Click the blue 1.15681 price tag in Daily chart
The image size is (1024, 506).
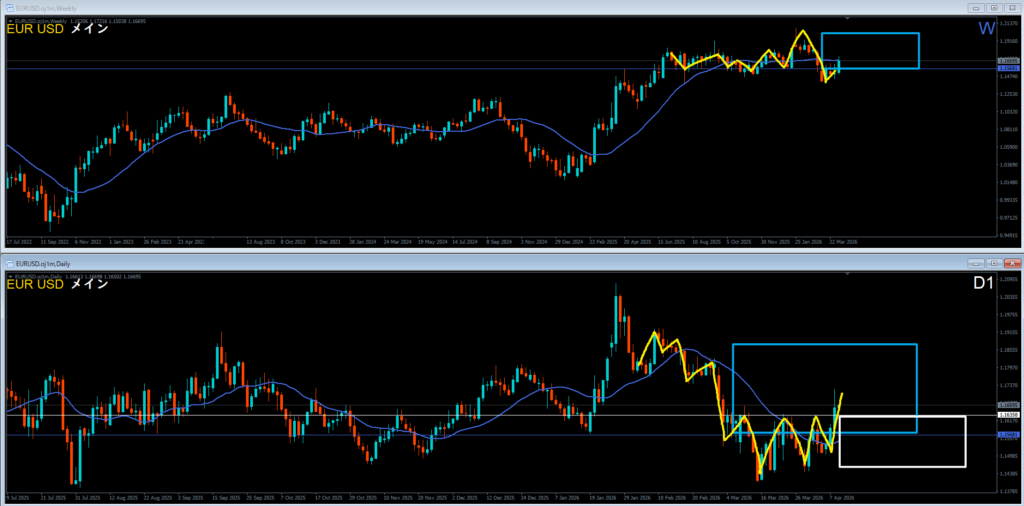[1008, 434]
